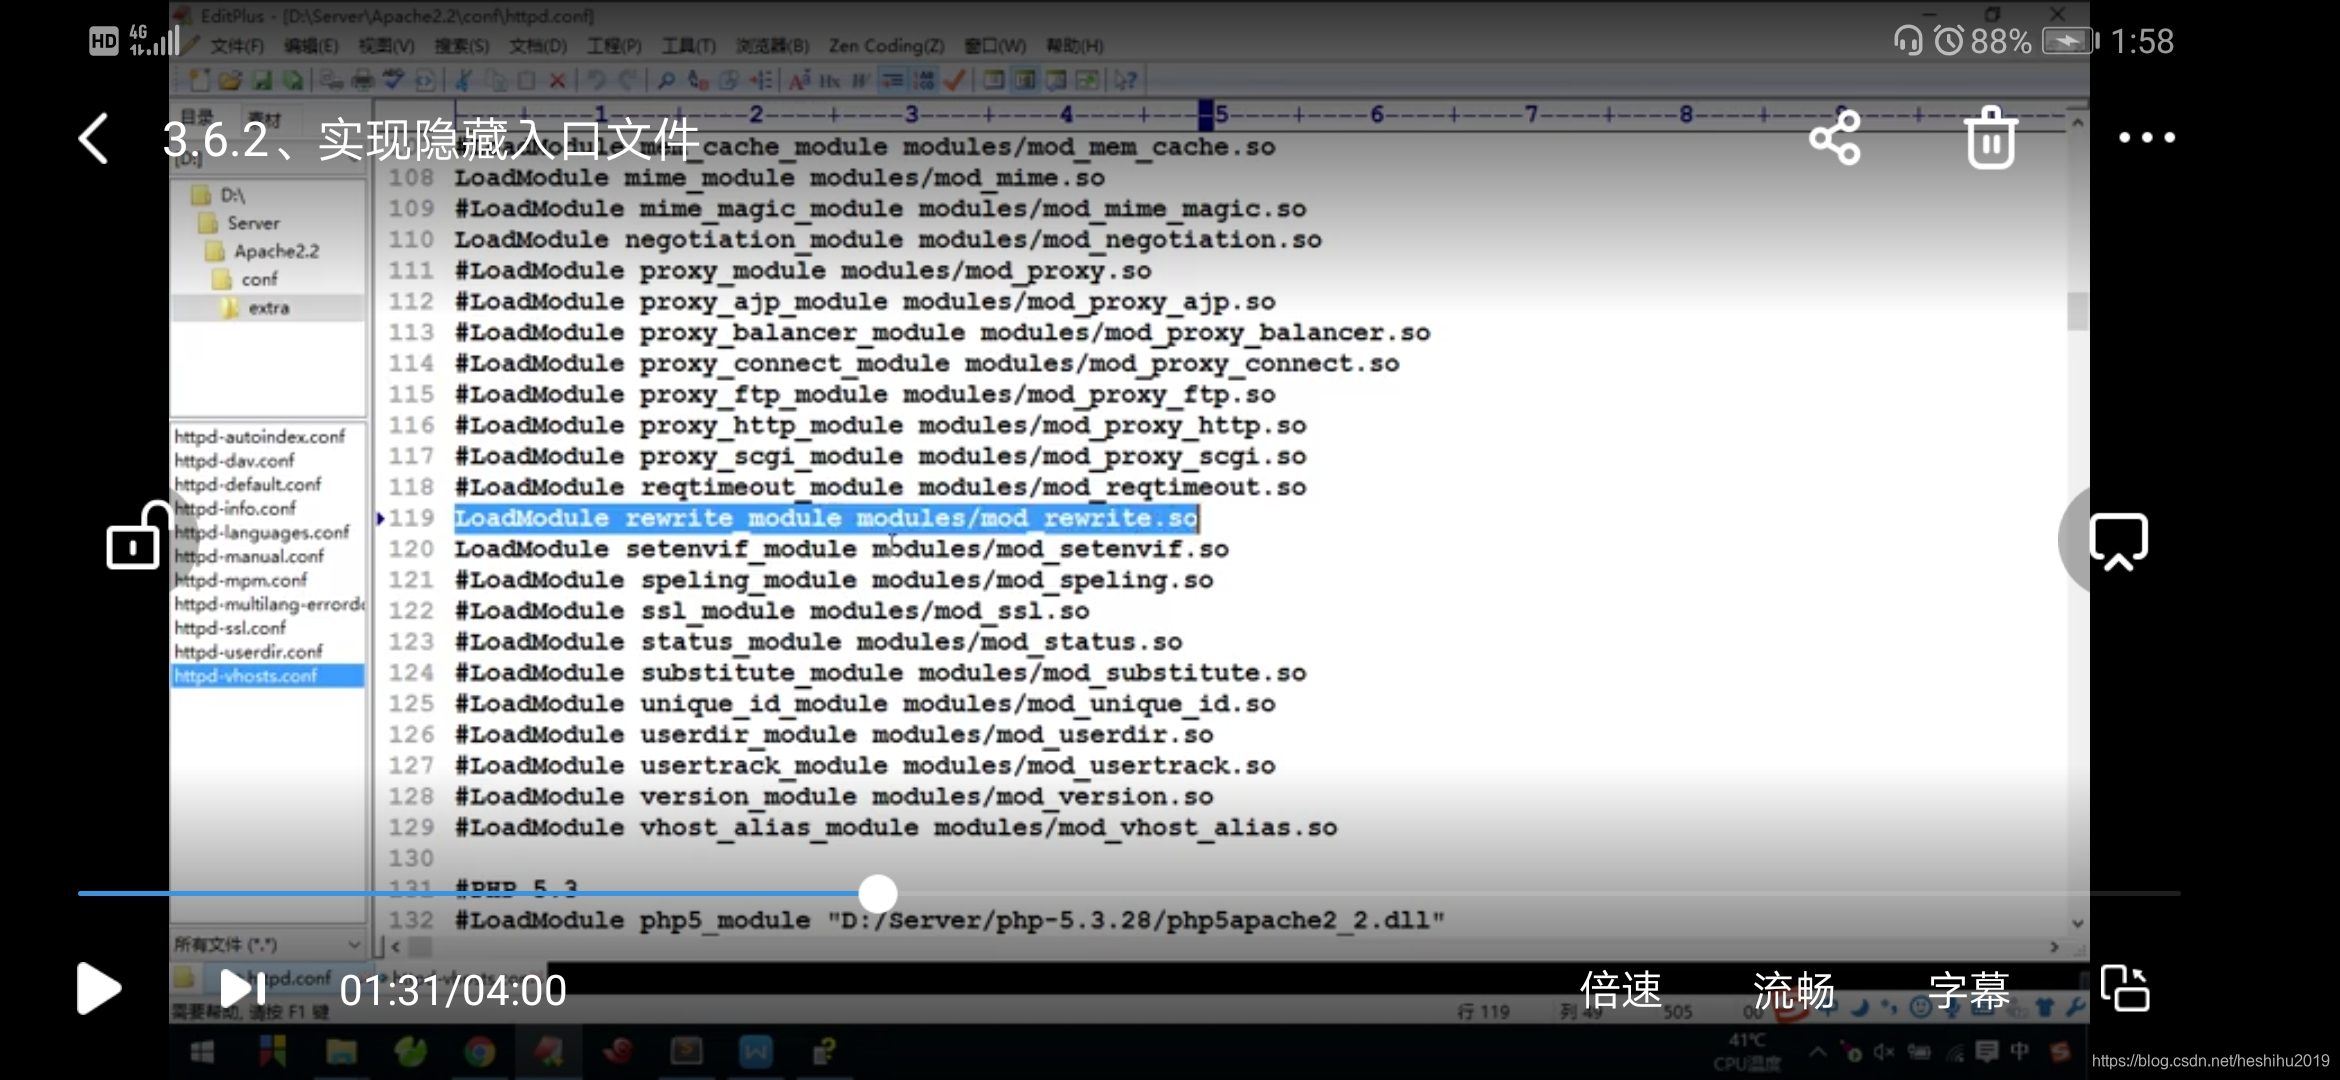The height and width of the screenshot is (1080, 2340).
Task: Click the Chrome icon on the taskbar
Action: tap(479, 1052)
